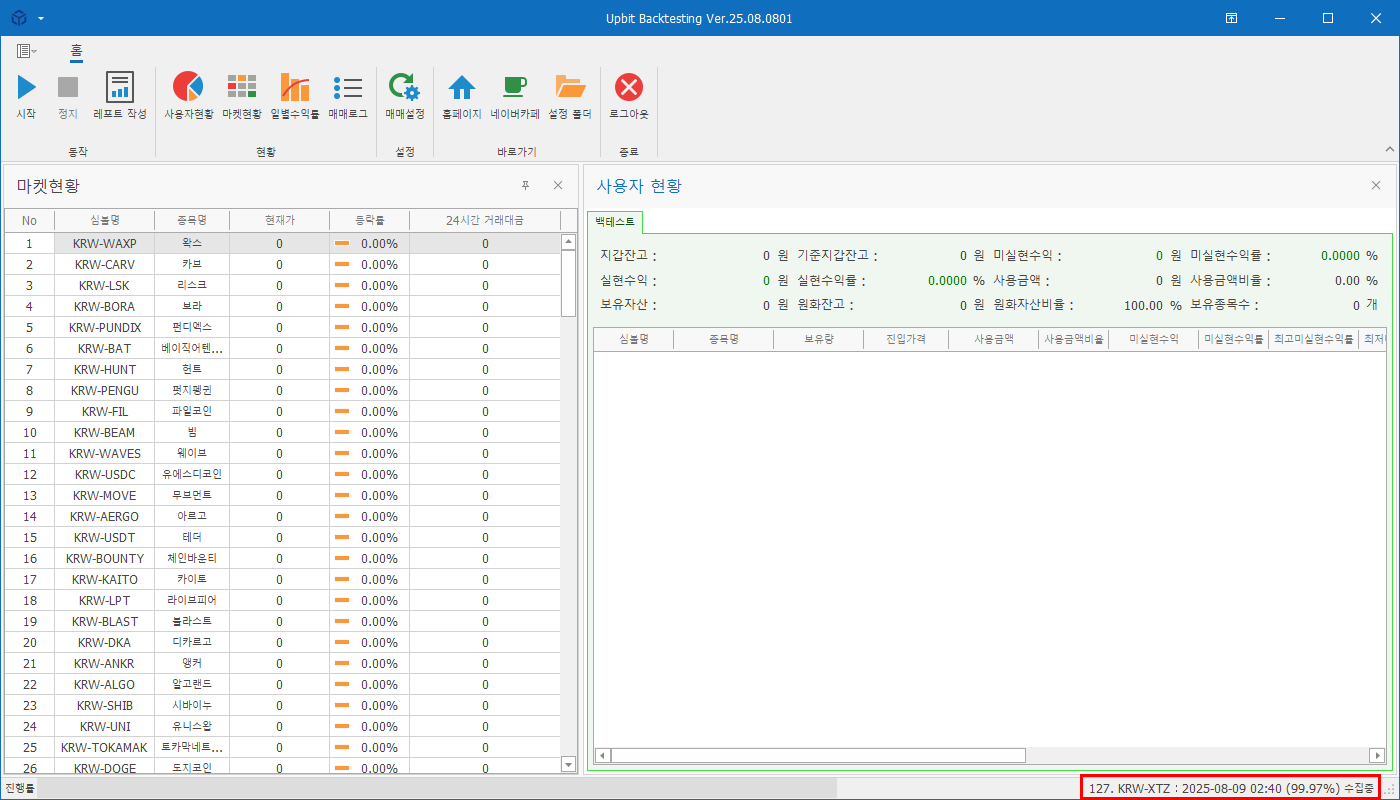
Task: Click the holdings horizontal scrollbar thumb
Action: click(818, 755)
